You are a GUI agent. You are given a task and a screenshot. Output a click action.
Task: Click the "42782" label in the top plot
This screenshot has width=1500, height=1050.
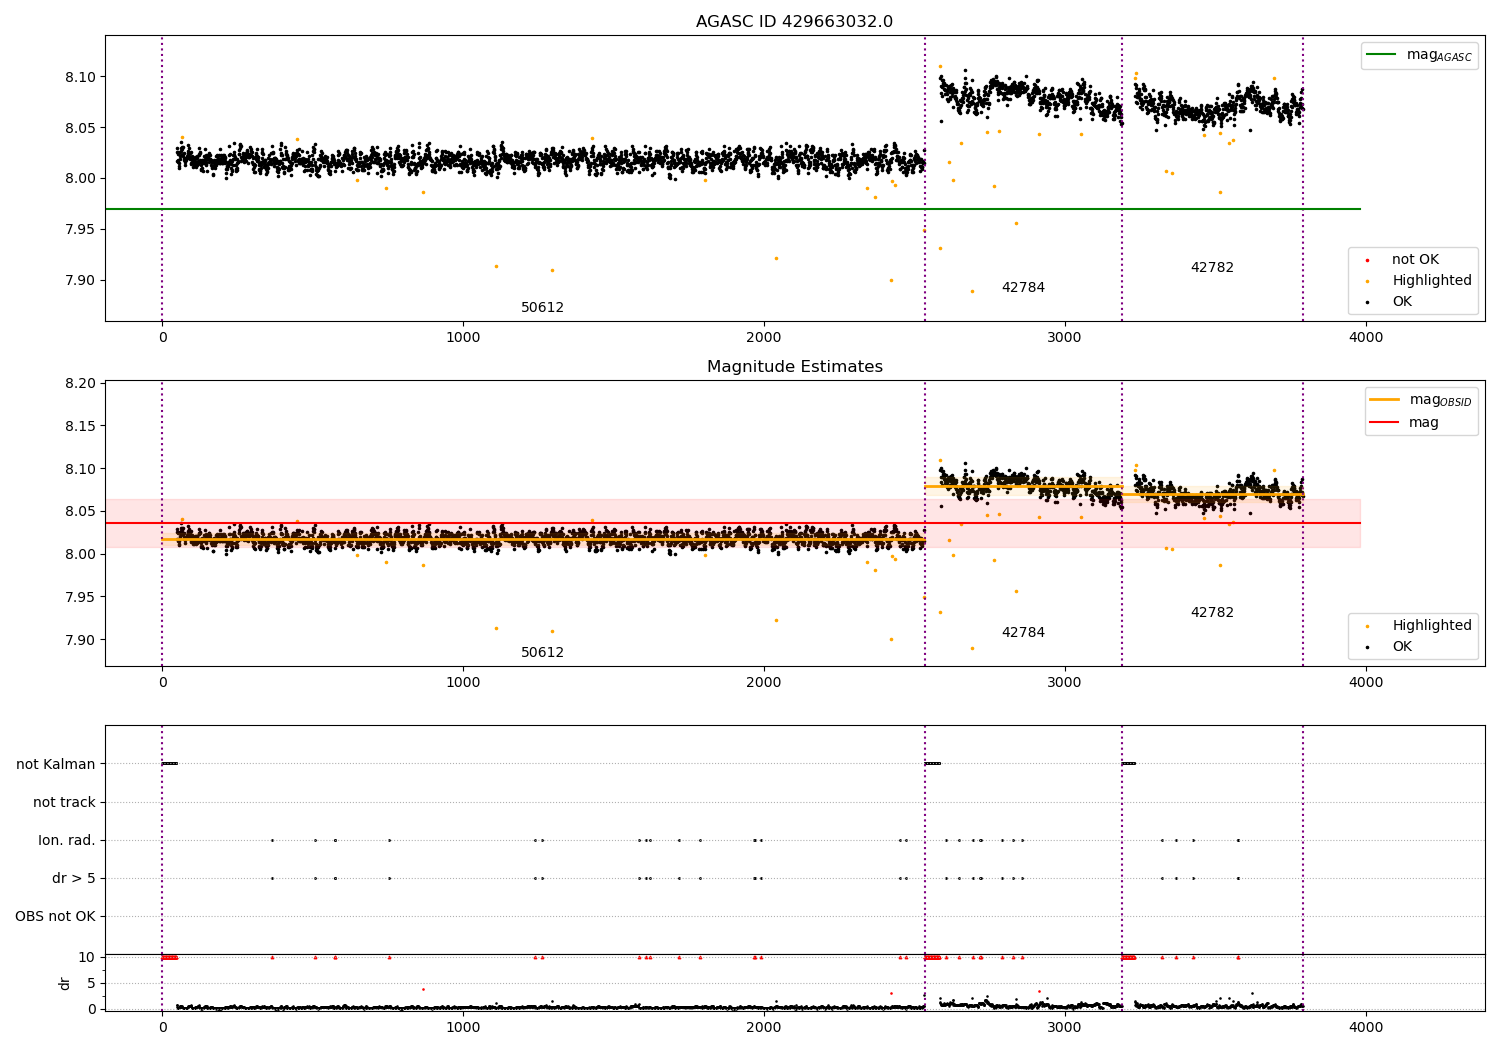click(x=1212, y=268)
